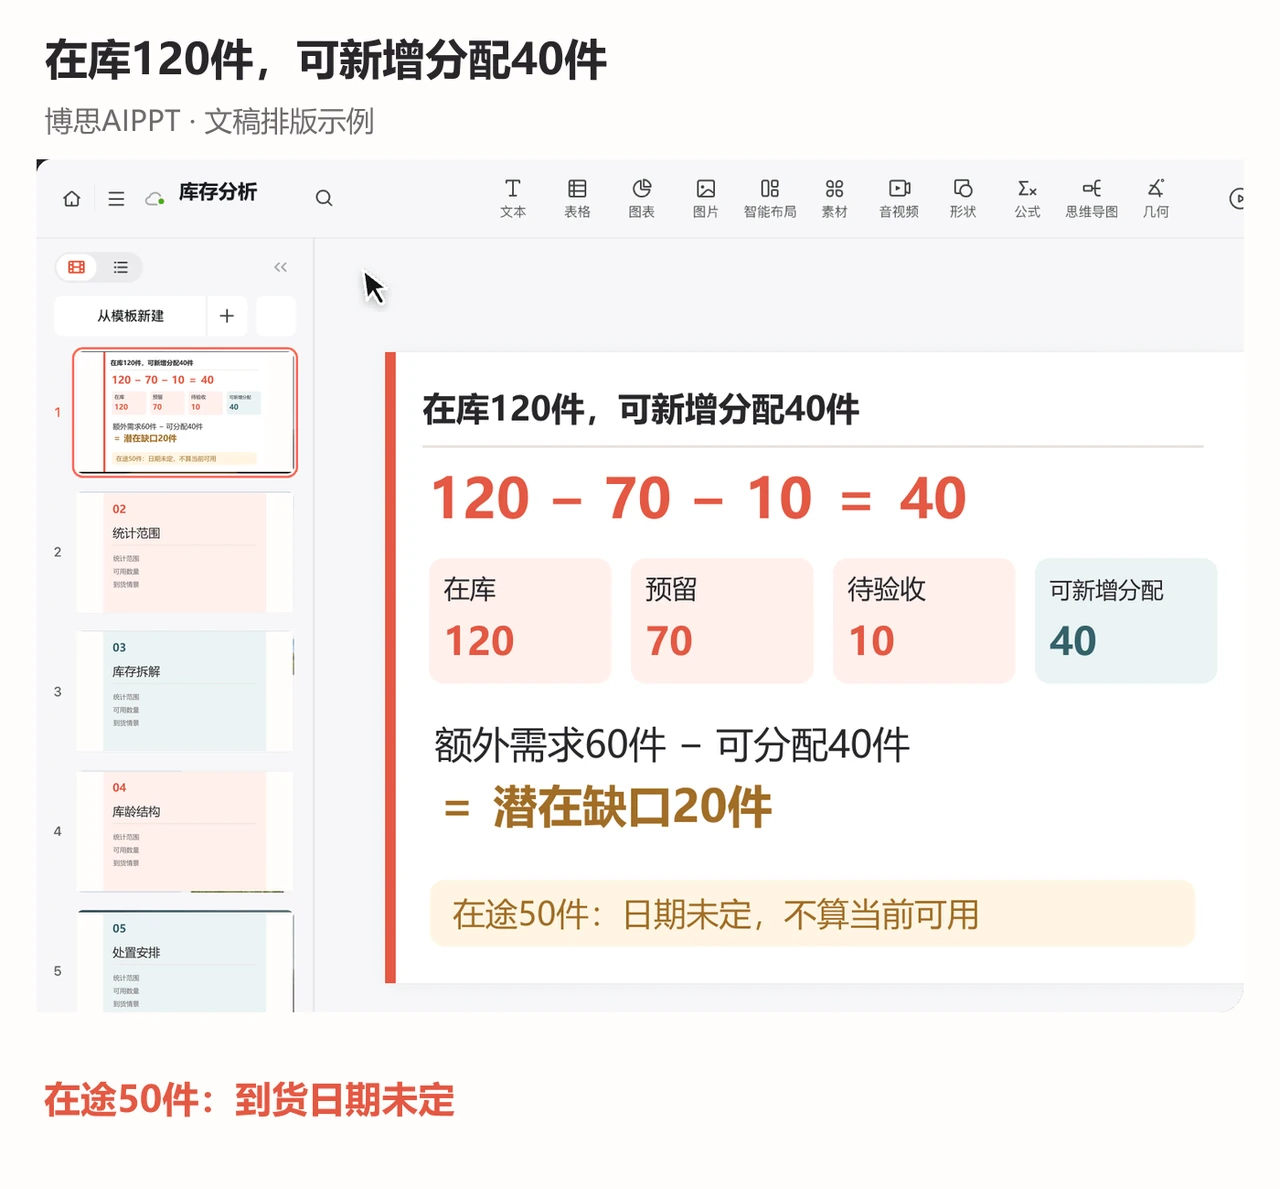The image size is (1280, 1189).
Task: Open the 智能布局 smart layout tool
Action: click(x=770, y=198)
